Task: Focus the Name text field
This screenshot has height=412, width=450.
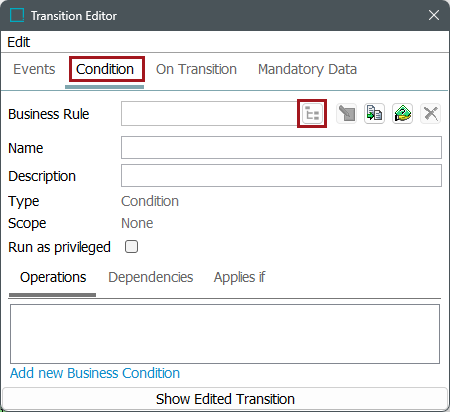Action: (x=281, y=147)
